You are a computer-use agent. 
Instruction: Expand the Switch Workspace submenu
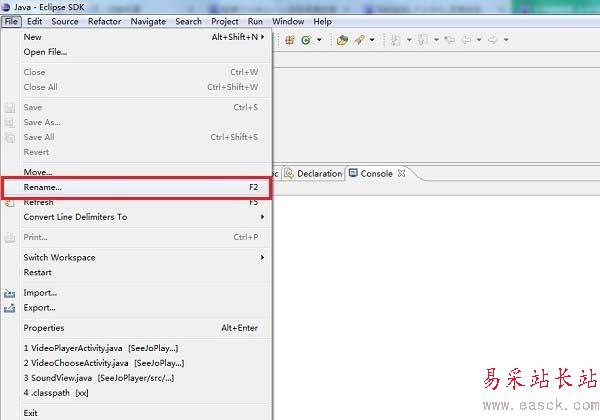pyautogui.click(x=262, y=257)
